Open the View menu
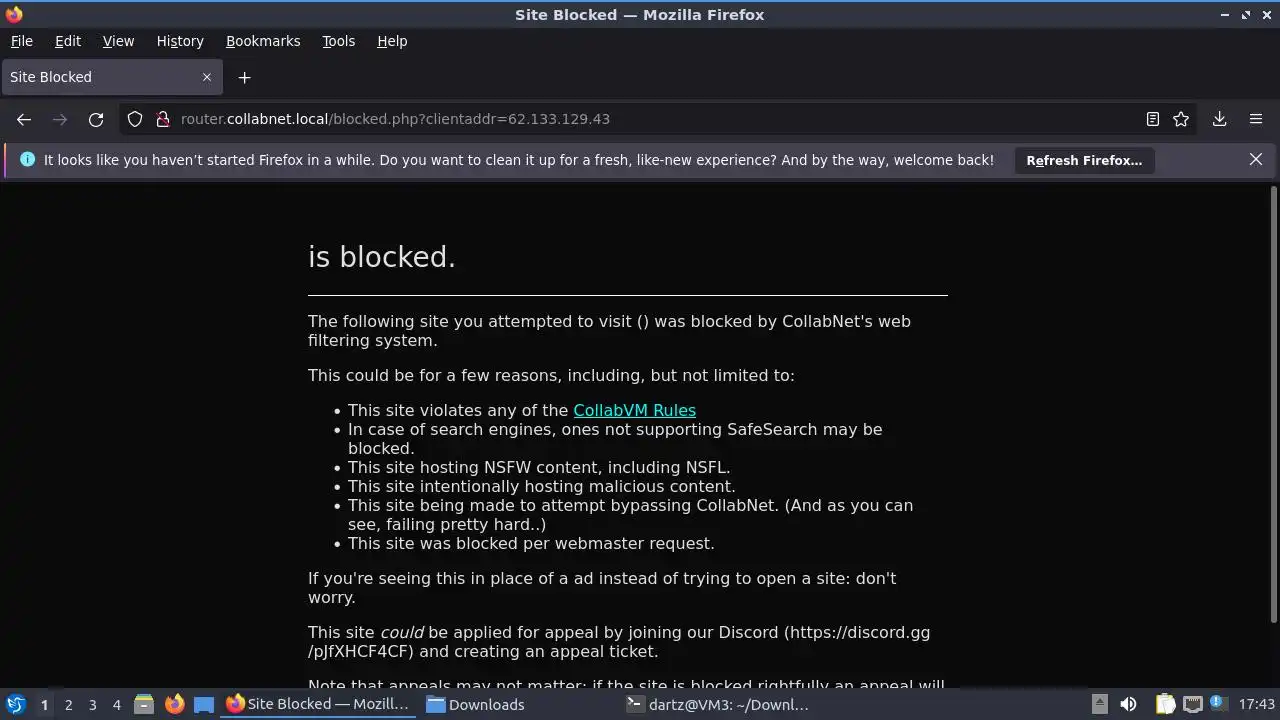 pyautogui.click(x=118, y=41)
